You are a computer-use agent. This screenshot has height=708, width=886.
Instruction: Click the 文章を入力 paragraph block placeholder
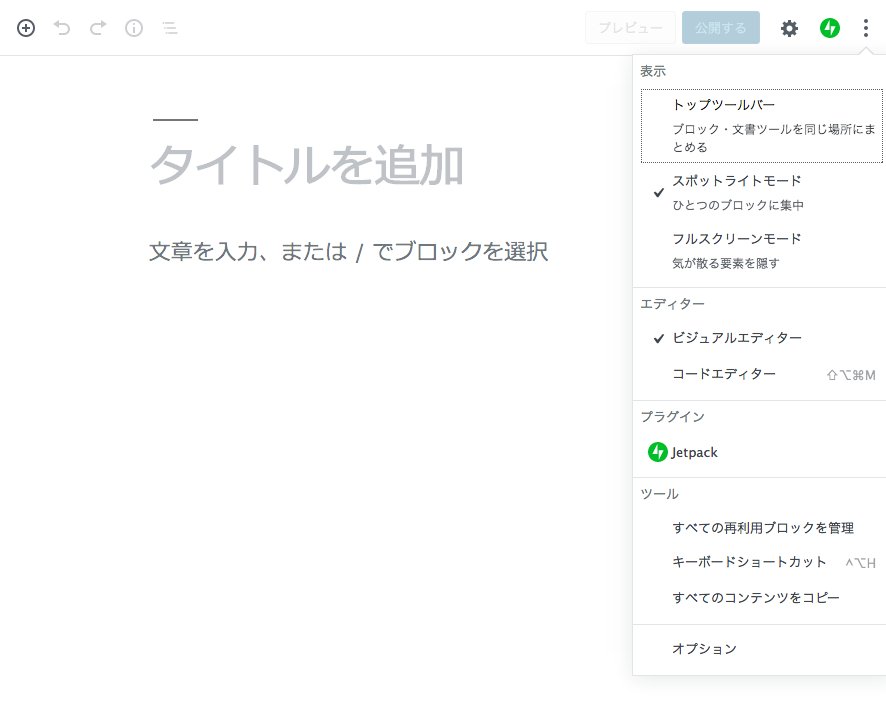pyautogui.click(x=349, y=251)
